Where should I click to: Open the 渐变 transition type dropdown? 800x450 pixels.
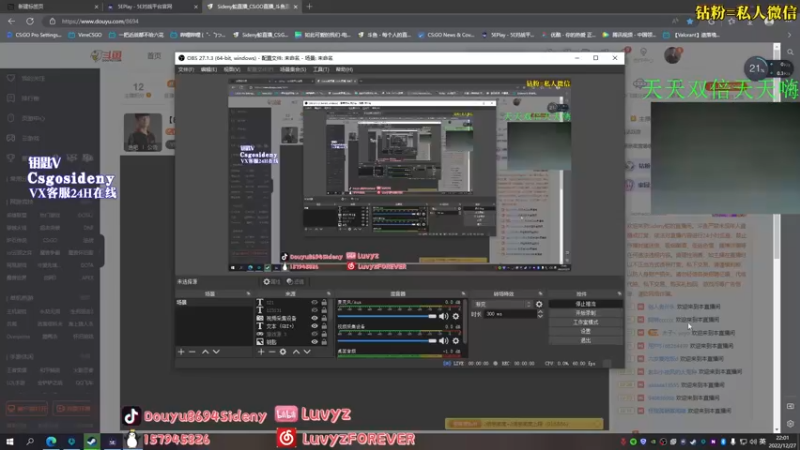502,304
